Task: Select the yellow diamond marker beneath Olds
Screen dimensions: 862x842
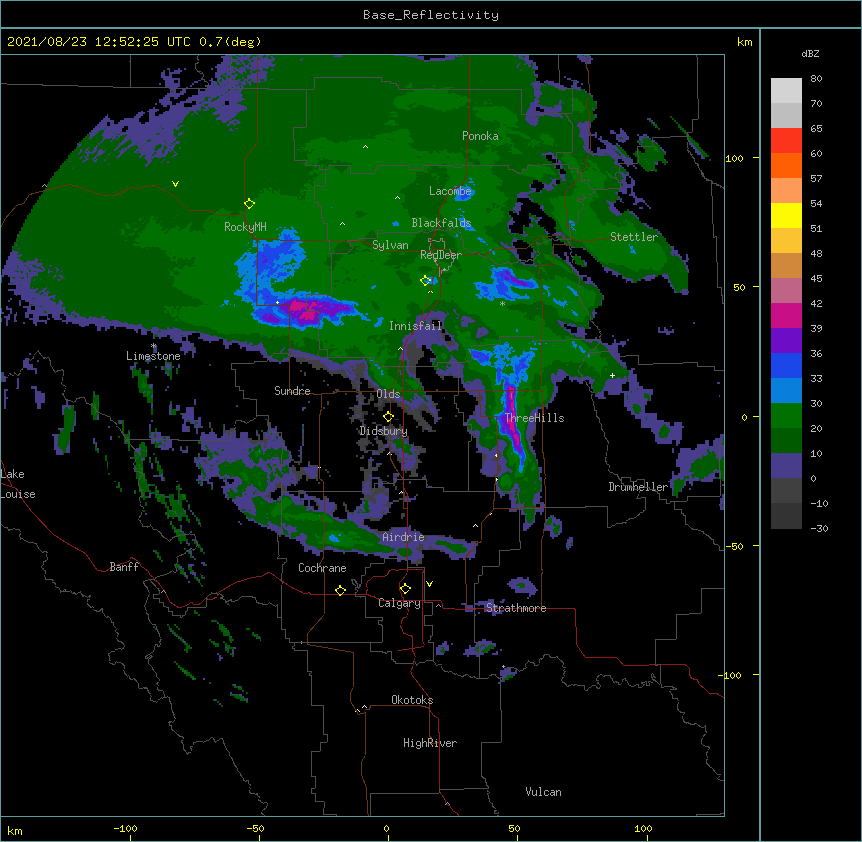Action: 388,417
